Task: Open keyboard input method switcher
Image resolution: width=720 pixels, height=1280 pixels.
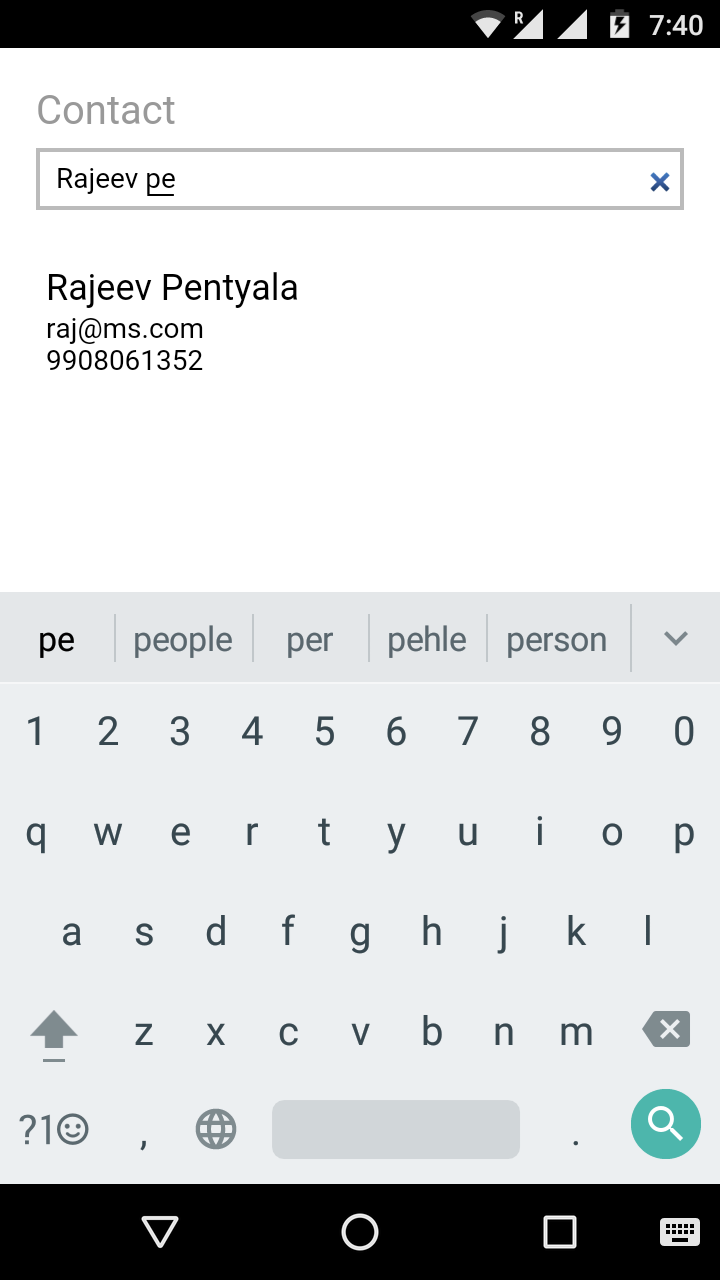Action: point(680,1232)
